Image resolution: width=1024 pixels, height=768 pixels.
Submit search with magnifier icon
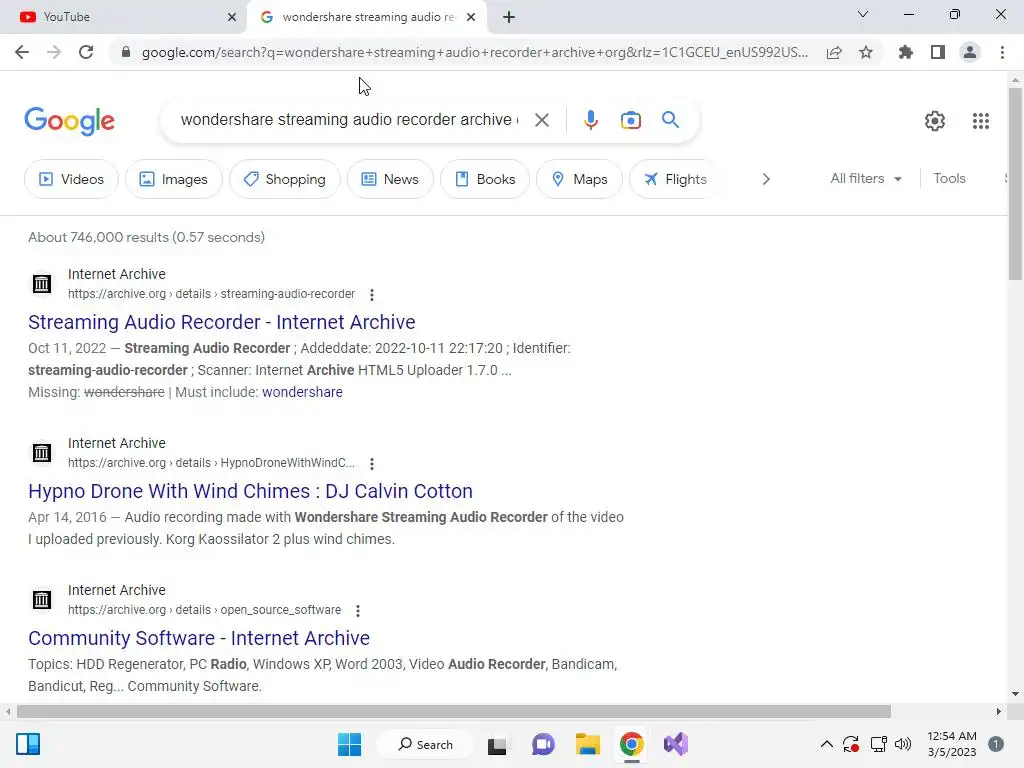pyautogui.click(x=670, y=120)
